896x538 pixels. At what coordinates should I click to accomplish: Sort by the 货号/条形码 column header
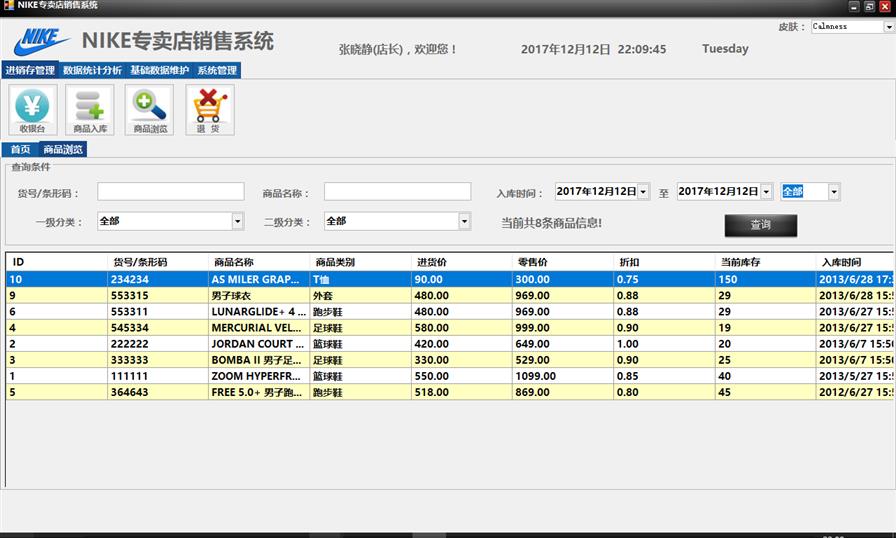click(x=158, y=262)
